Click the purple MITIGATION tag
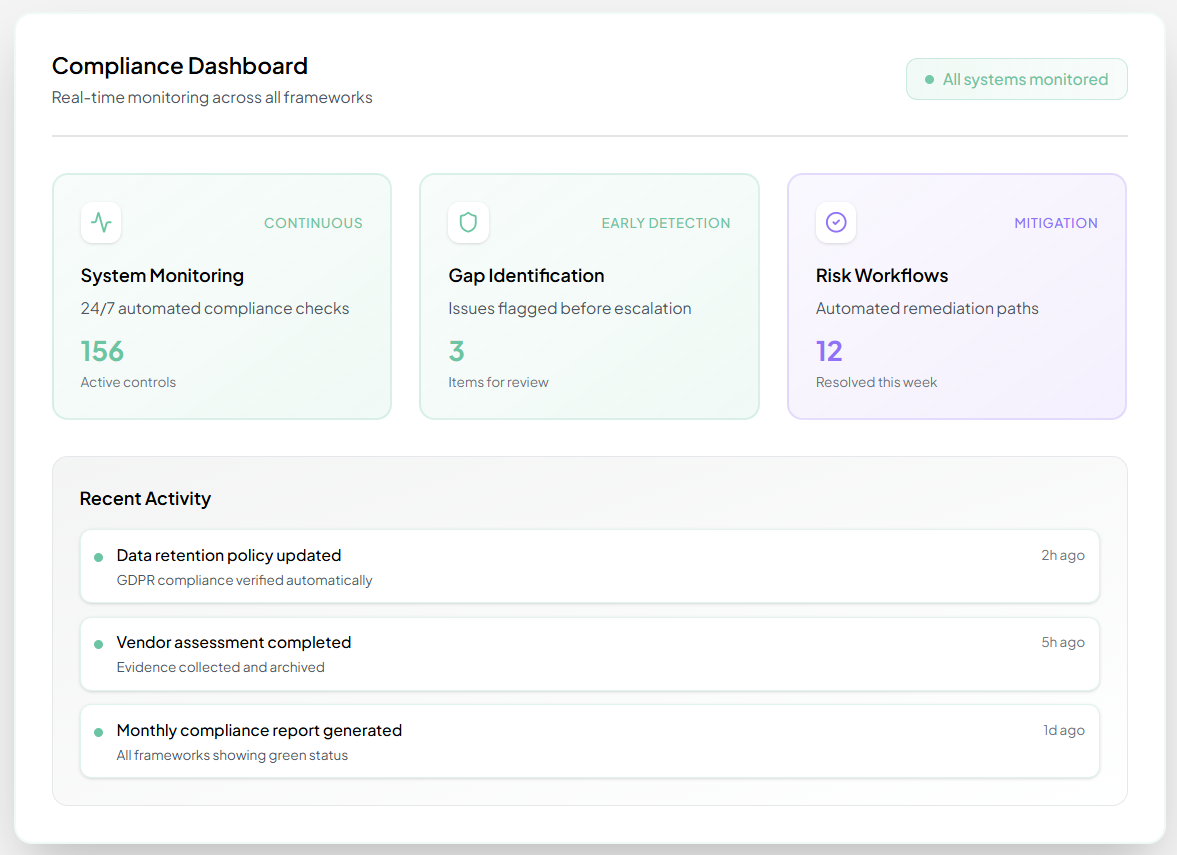This screenshot has height=855, width=1177. [x=1056, y=223]
